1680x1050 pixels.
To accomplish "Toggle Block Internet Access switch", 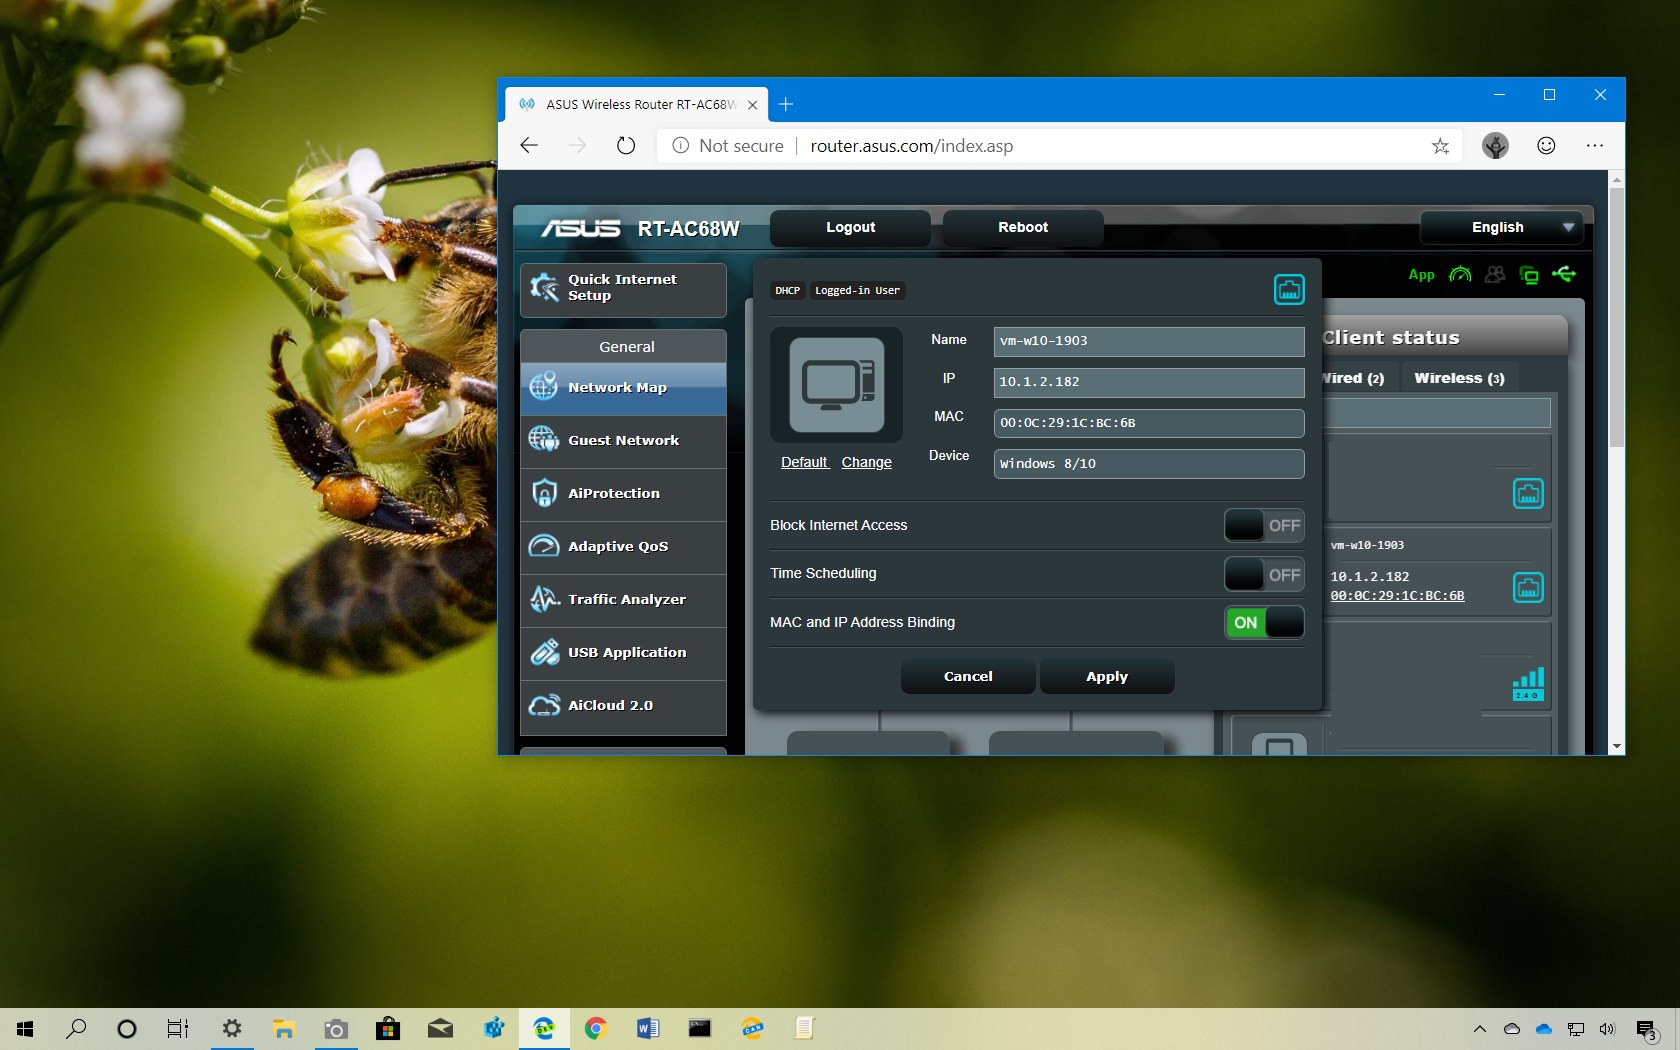I will pyautogui.click(x=1264, y=525).
